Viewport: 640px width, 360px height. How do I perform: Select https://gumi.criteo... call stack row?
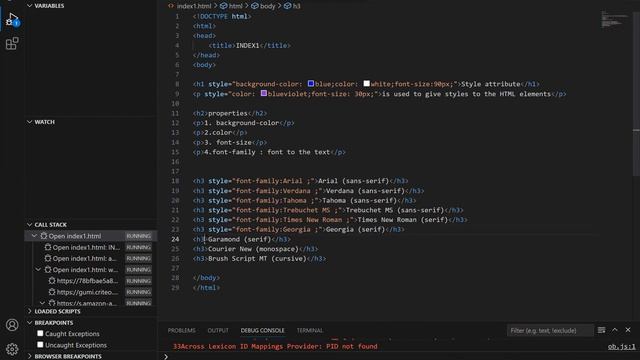pyautogui.click(x=91, y=292)
